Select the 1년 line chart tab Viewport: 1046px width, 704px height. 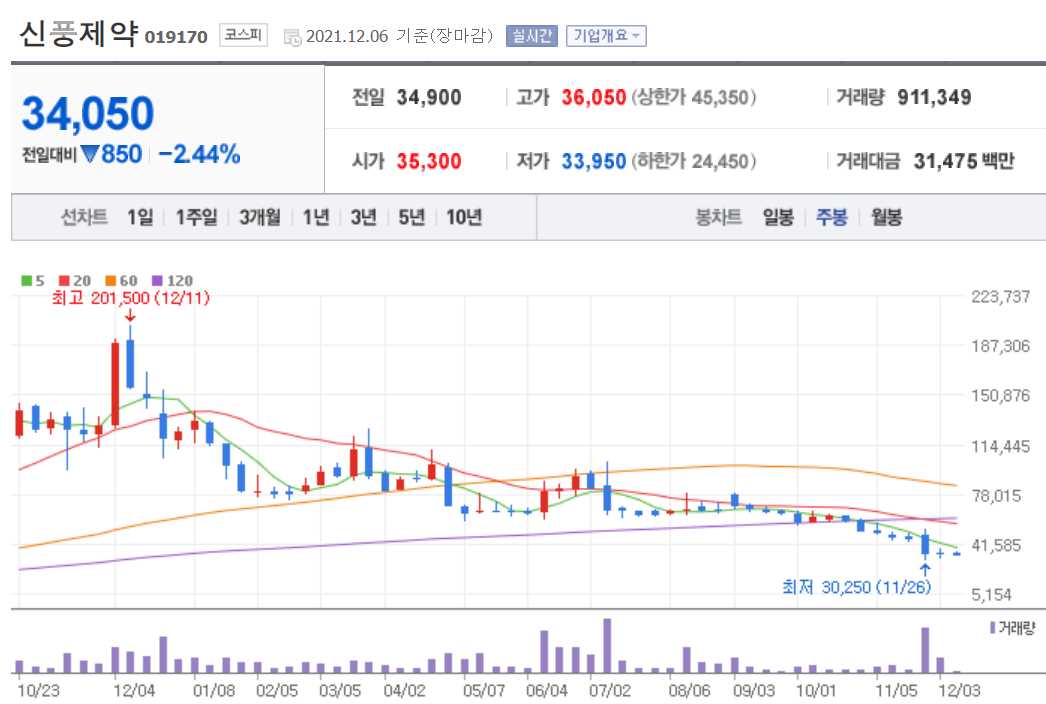click(x=316, y=217)
